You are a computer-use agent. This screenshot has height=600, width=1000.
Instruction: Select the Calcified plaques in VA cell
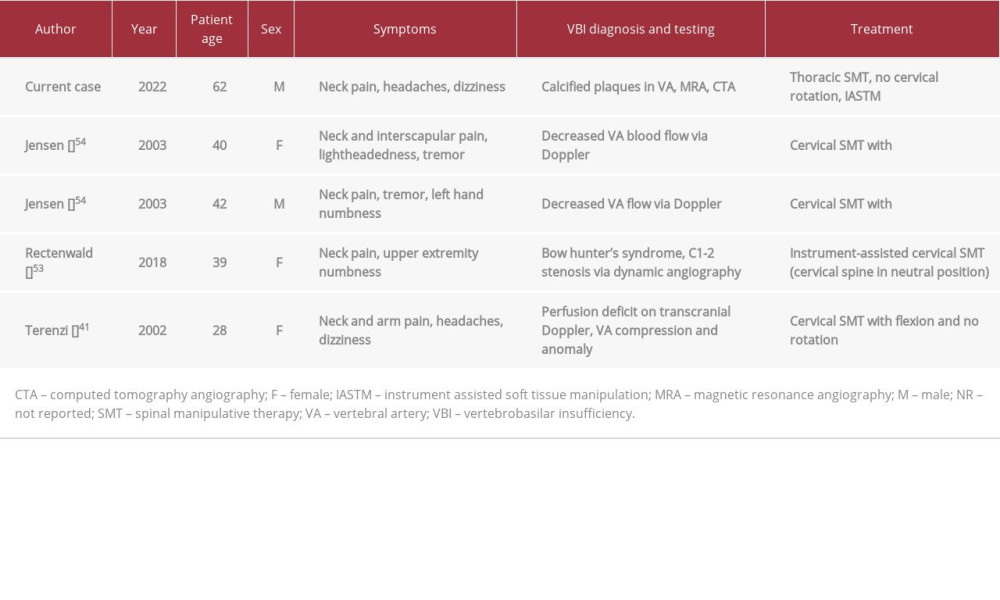(x=638, y=87)
